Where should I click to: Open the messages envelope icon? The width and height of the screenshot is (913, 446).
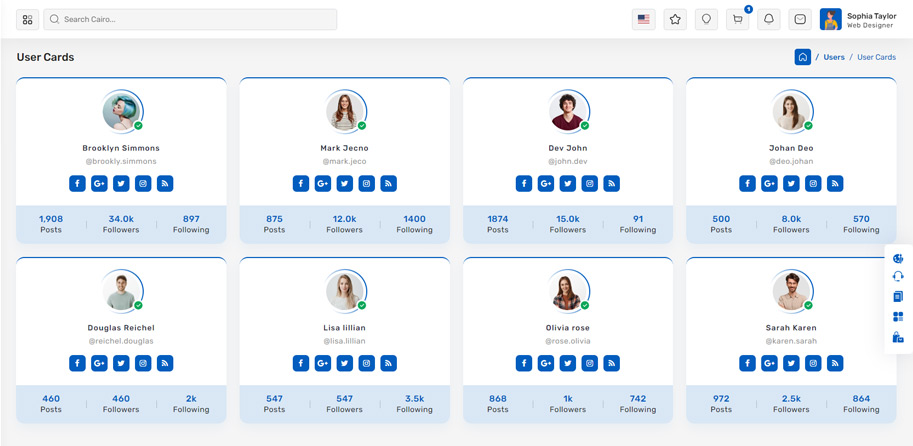[800, 19]
